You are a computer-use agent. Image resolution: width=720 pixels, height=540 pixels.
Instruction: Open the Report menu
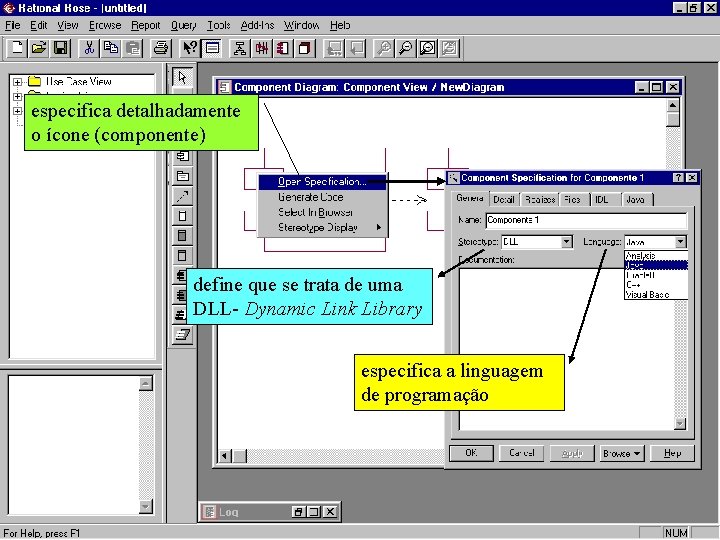click(146, 25)
